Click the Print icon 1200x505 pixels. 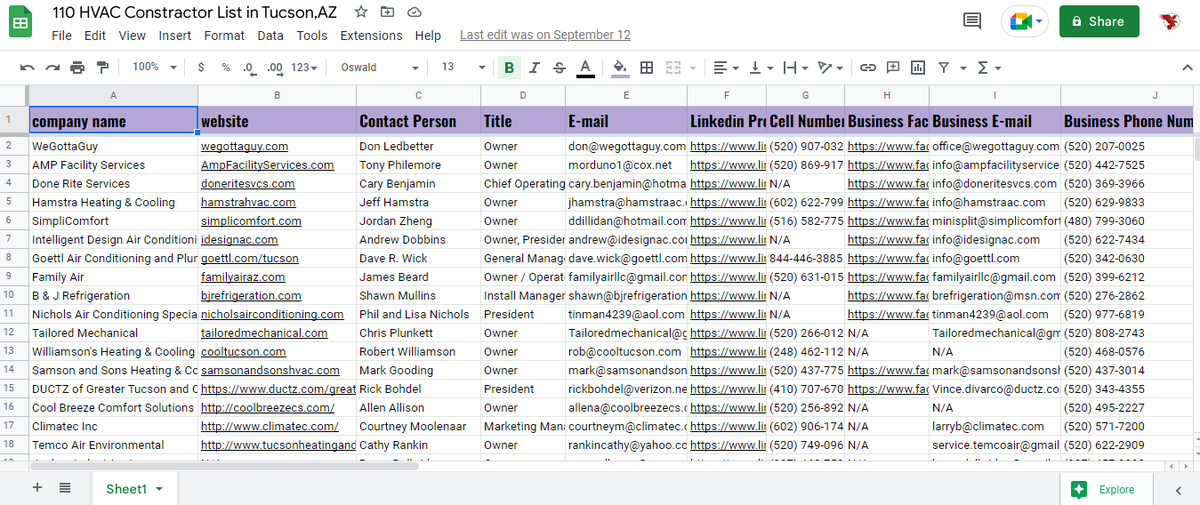coord(77,67)
